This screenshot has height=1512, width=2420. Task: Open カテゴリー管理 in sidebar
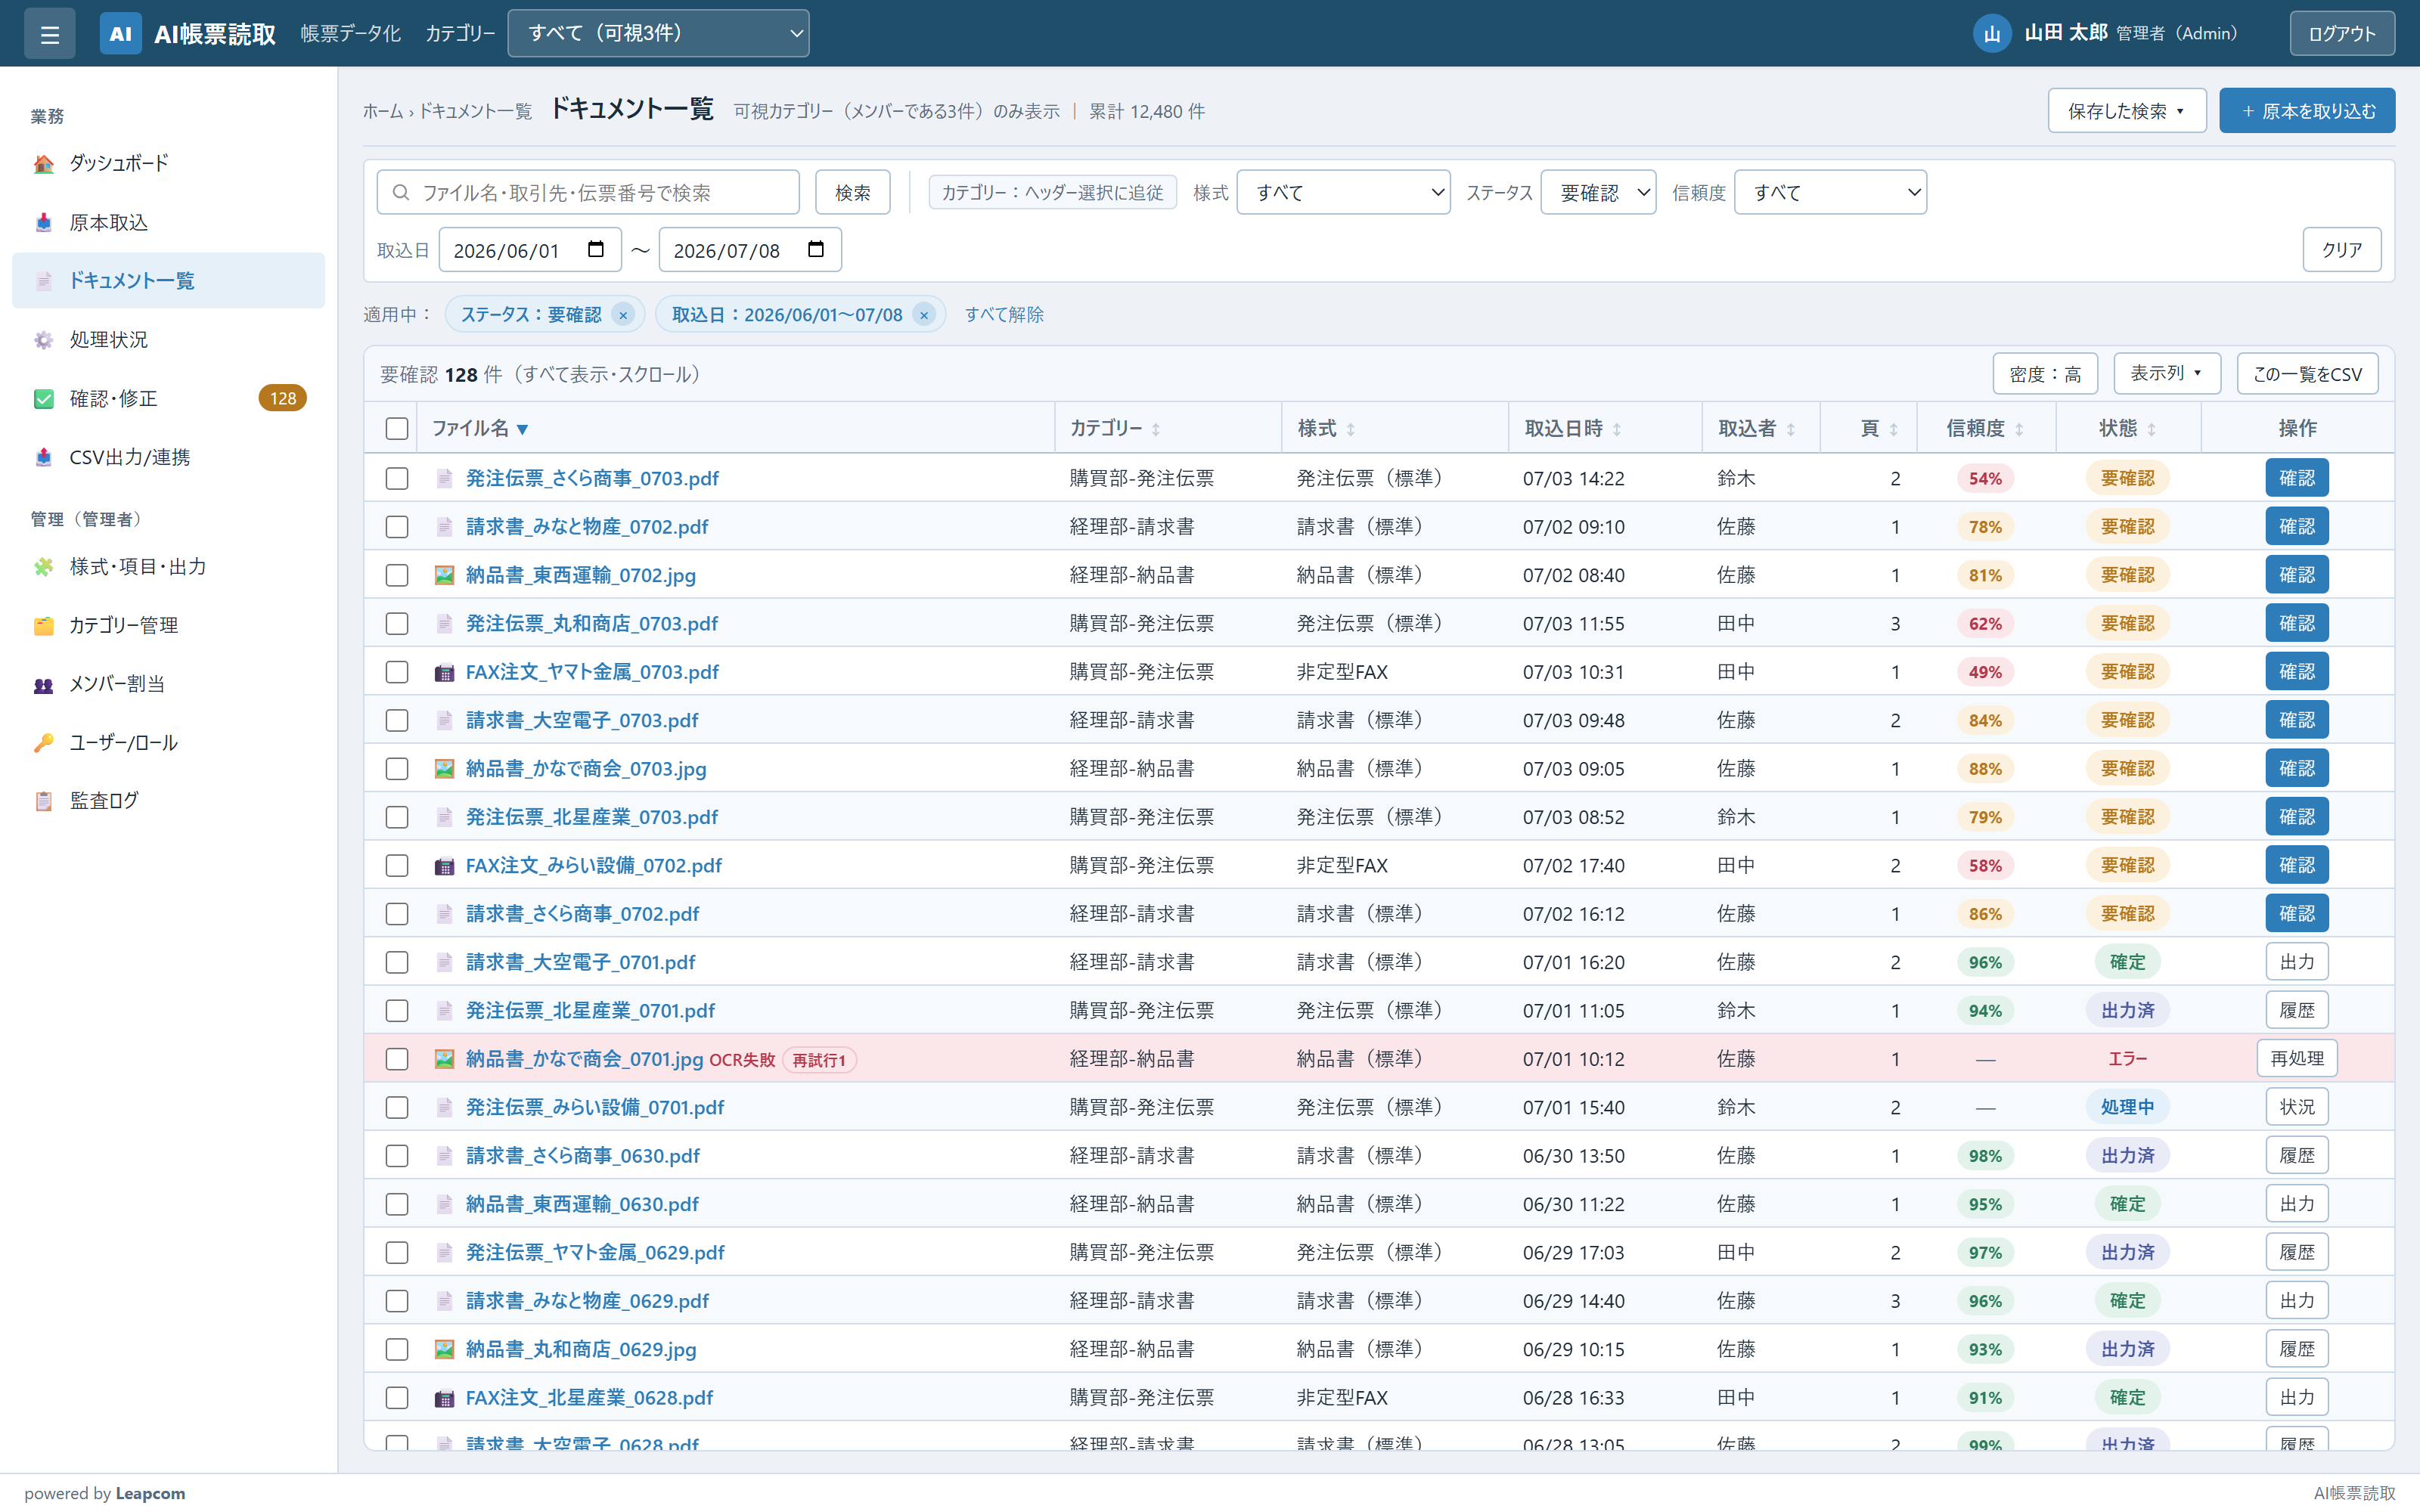click(168, 626)
